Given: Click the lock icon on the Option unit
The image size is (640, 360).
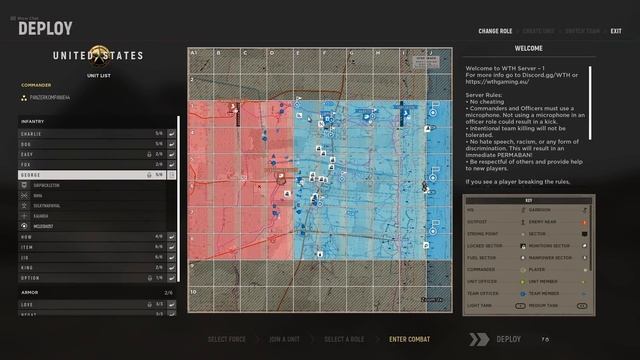Looking at the screenshot, I should (x=149, y=278).
